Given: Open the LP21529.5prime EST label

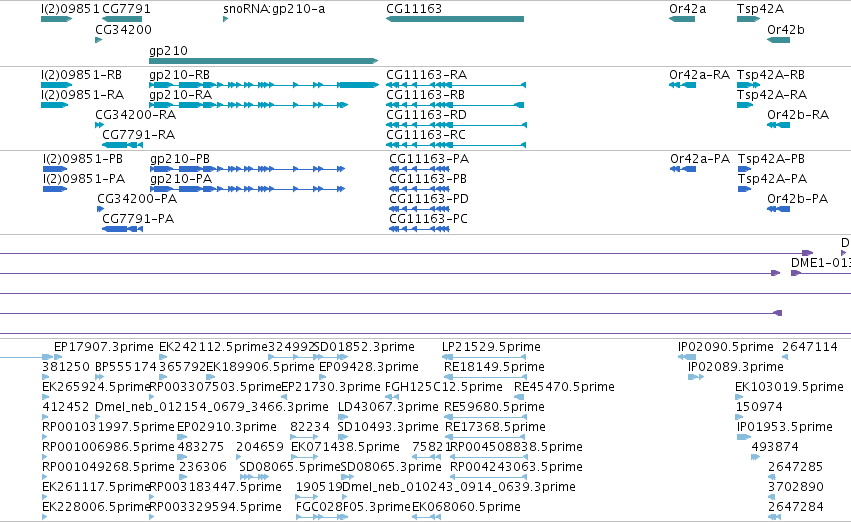Looking at the screenshot, I should point(491,347).
